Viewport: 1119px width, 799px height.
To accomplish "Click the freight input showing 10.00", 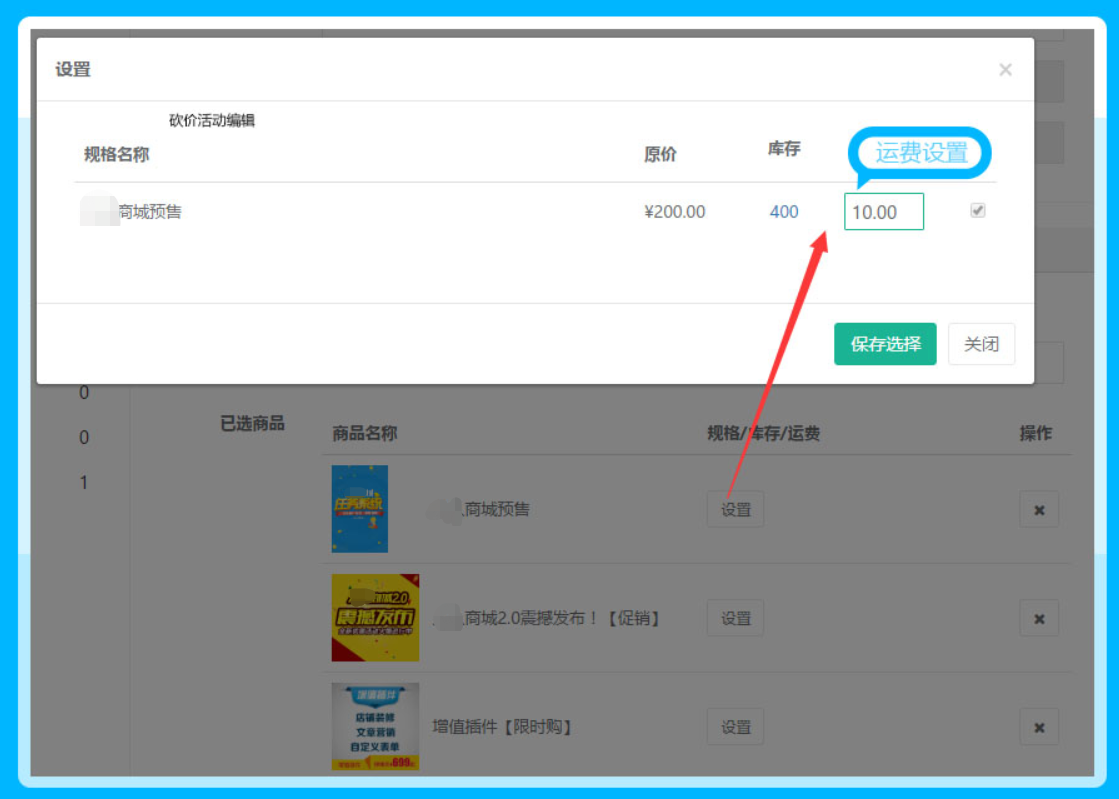I will [x=883, y=212].
